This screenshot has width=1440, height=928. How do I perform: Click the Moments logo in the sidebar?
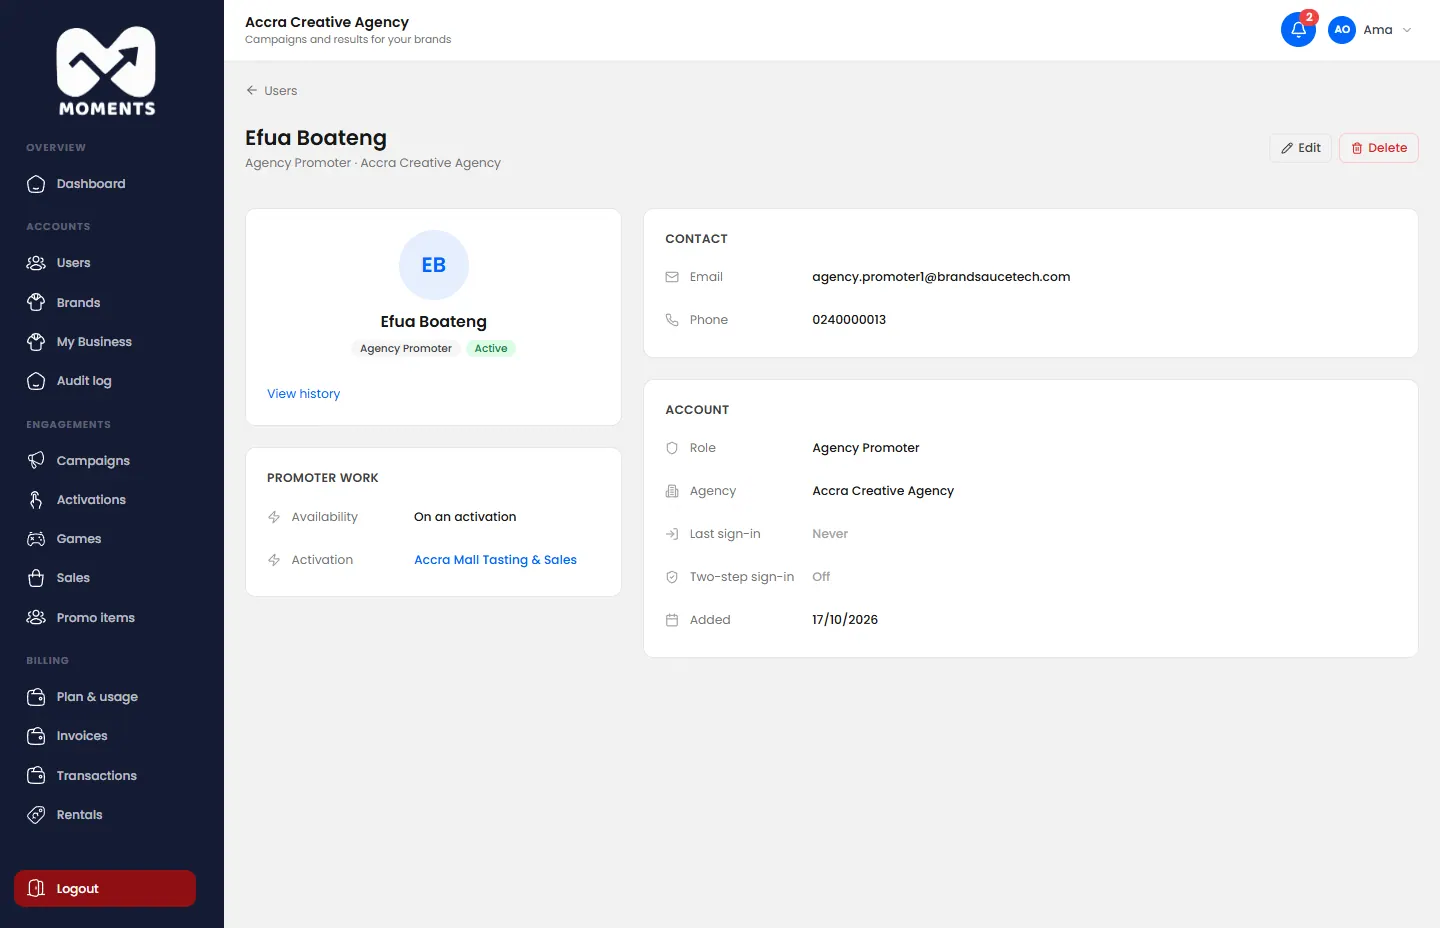click(x=106, y=71)
